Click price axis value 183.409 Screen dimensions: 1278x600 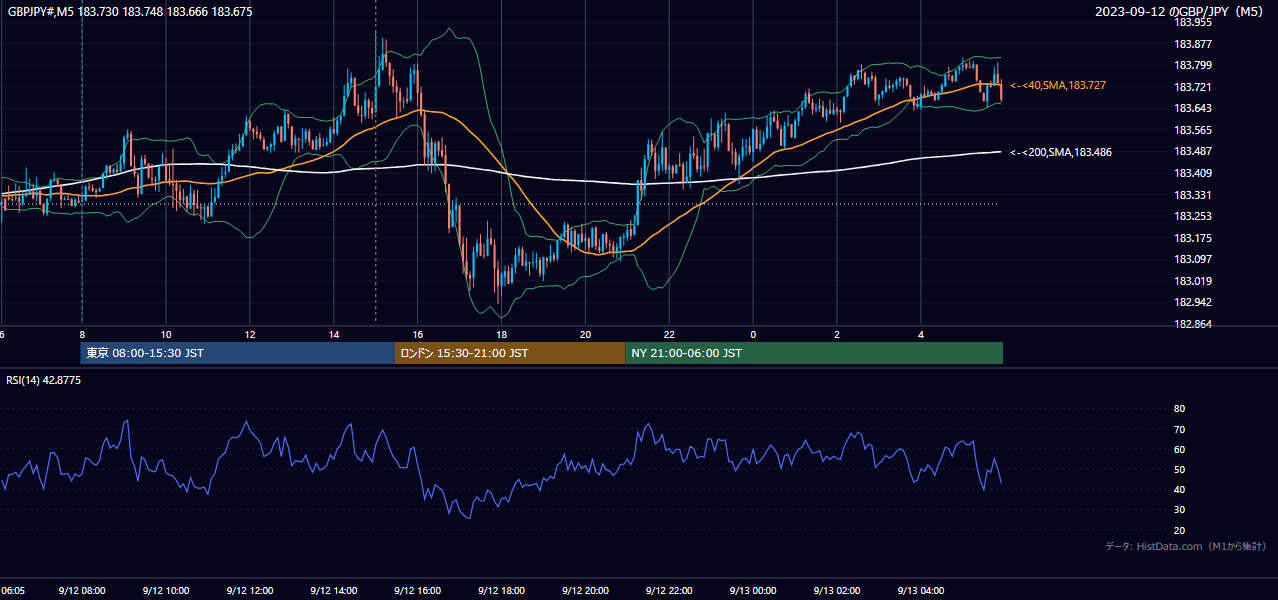tap(1193, 174)
